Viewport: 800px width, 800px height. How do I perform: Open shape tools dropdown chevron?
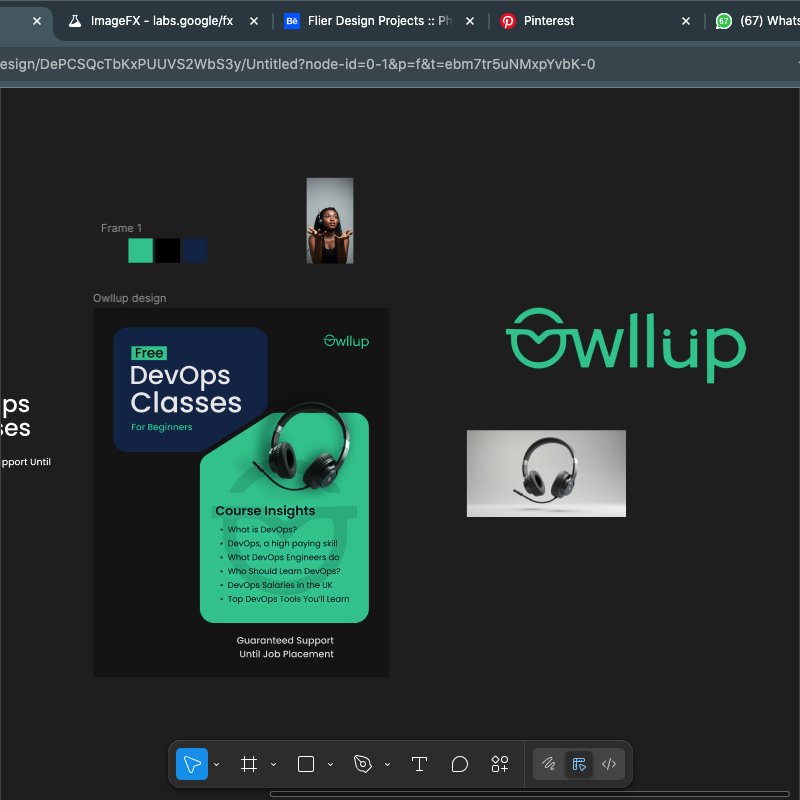(x=330, y=764)
